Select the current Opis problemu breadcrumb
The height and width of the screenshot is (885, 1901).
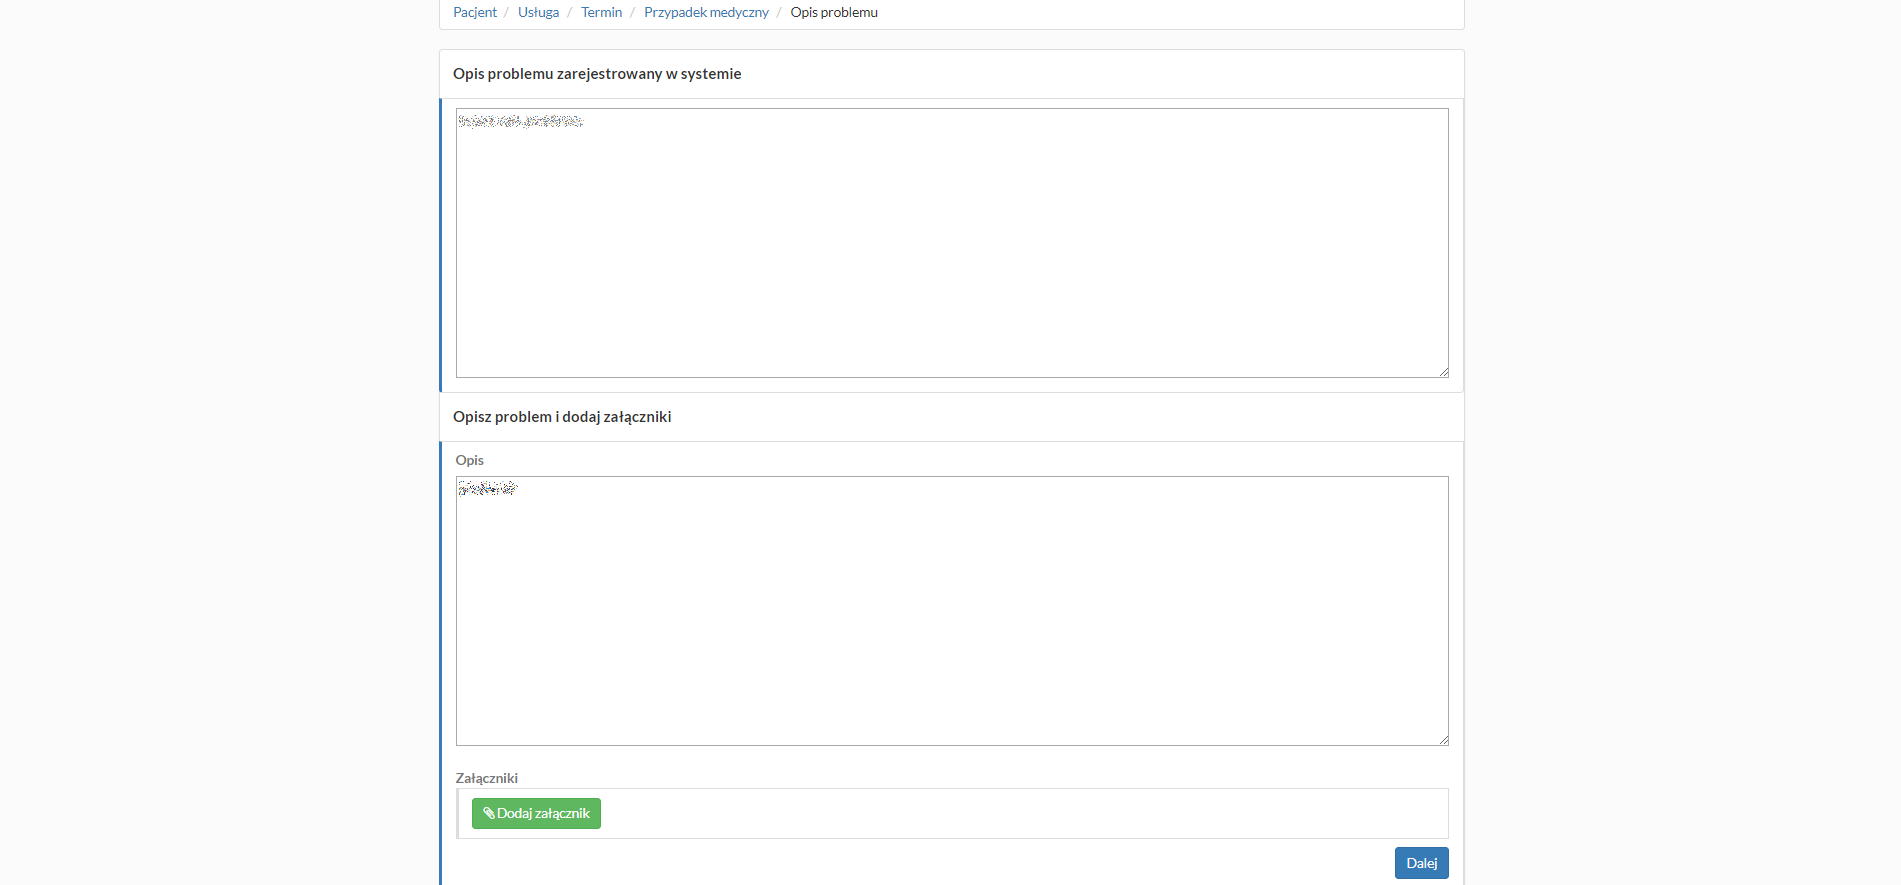pos(834,12)
